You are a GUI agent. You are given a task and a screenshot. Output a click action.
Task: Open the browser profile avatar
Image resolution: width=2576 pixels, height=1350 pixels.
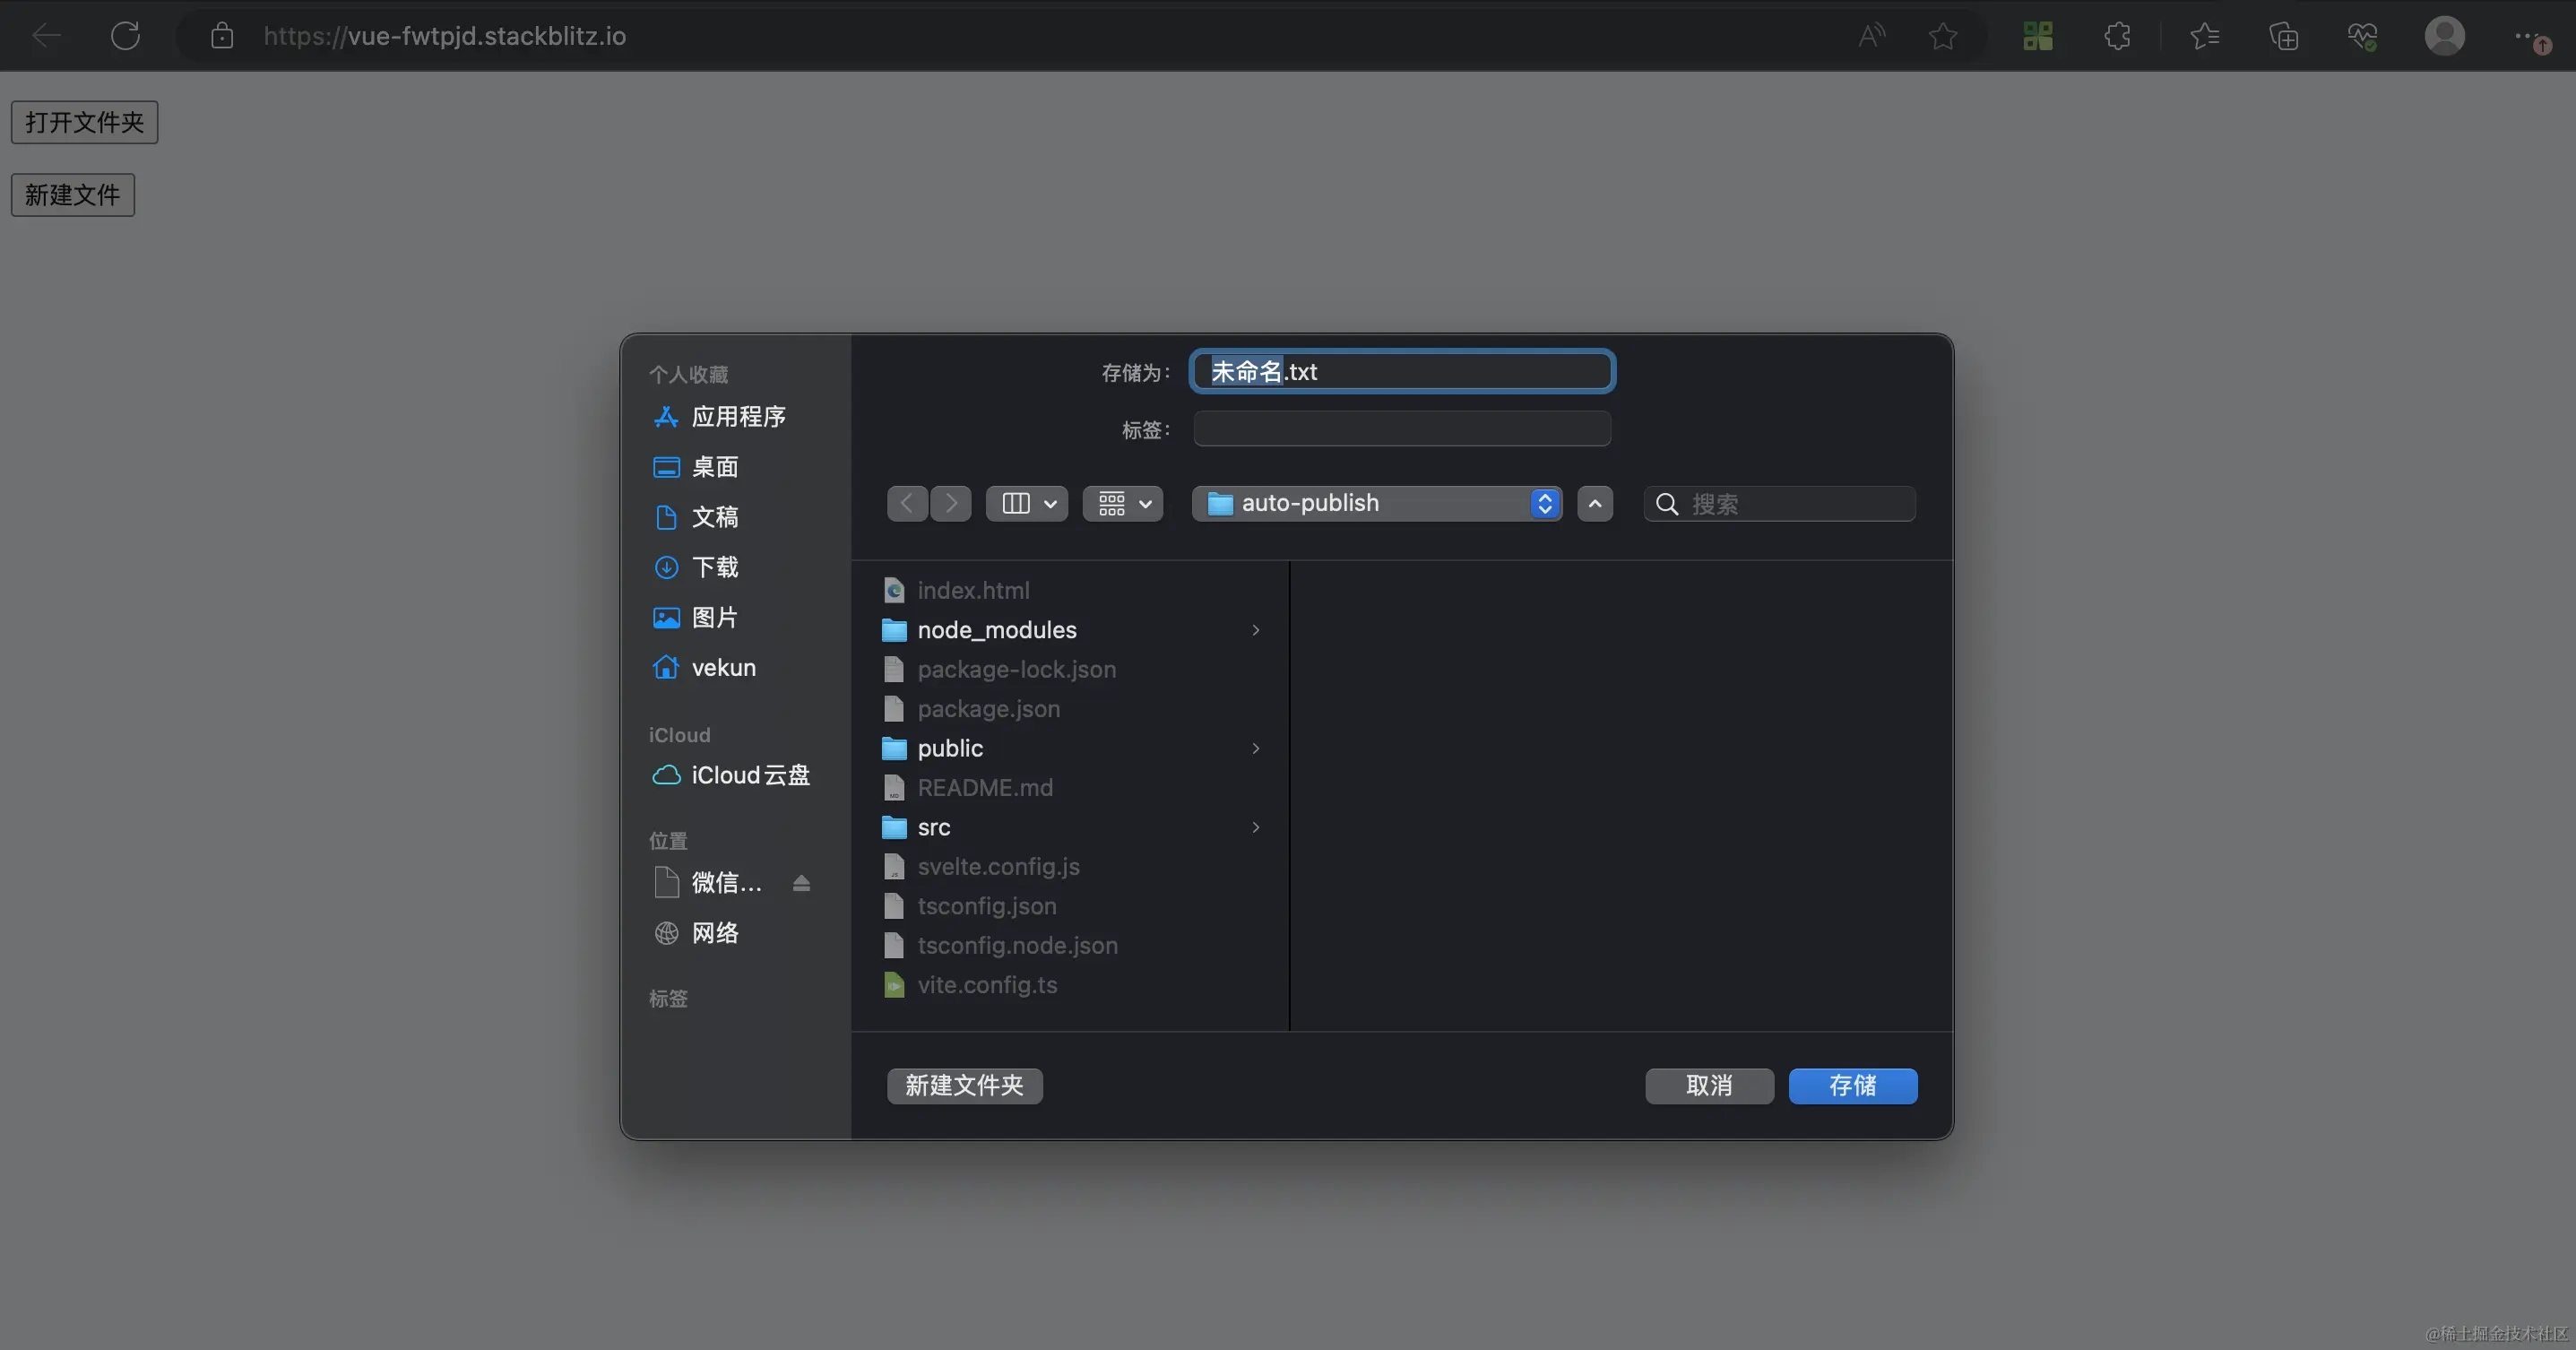(2444, 36)
